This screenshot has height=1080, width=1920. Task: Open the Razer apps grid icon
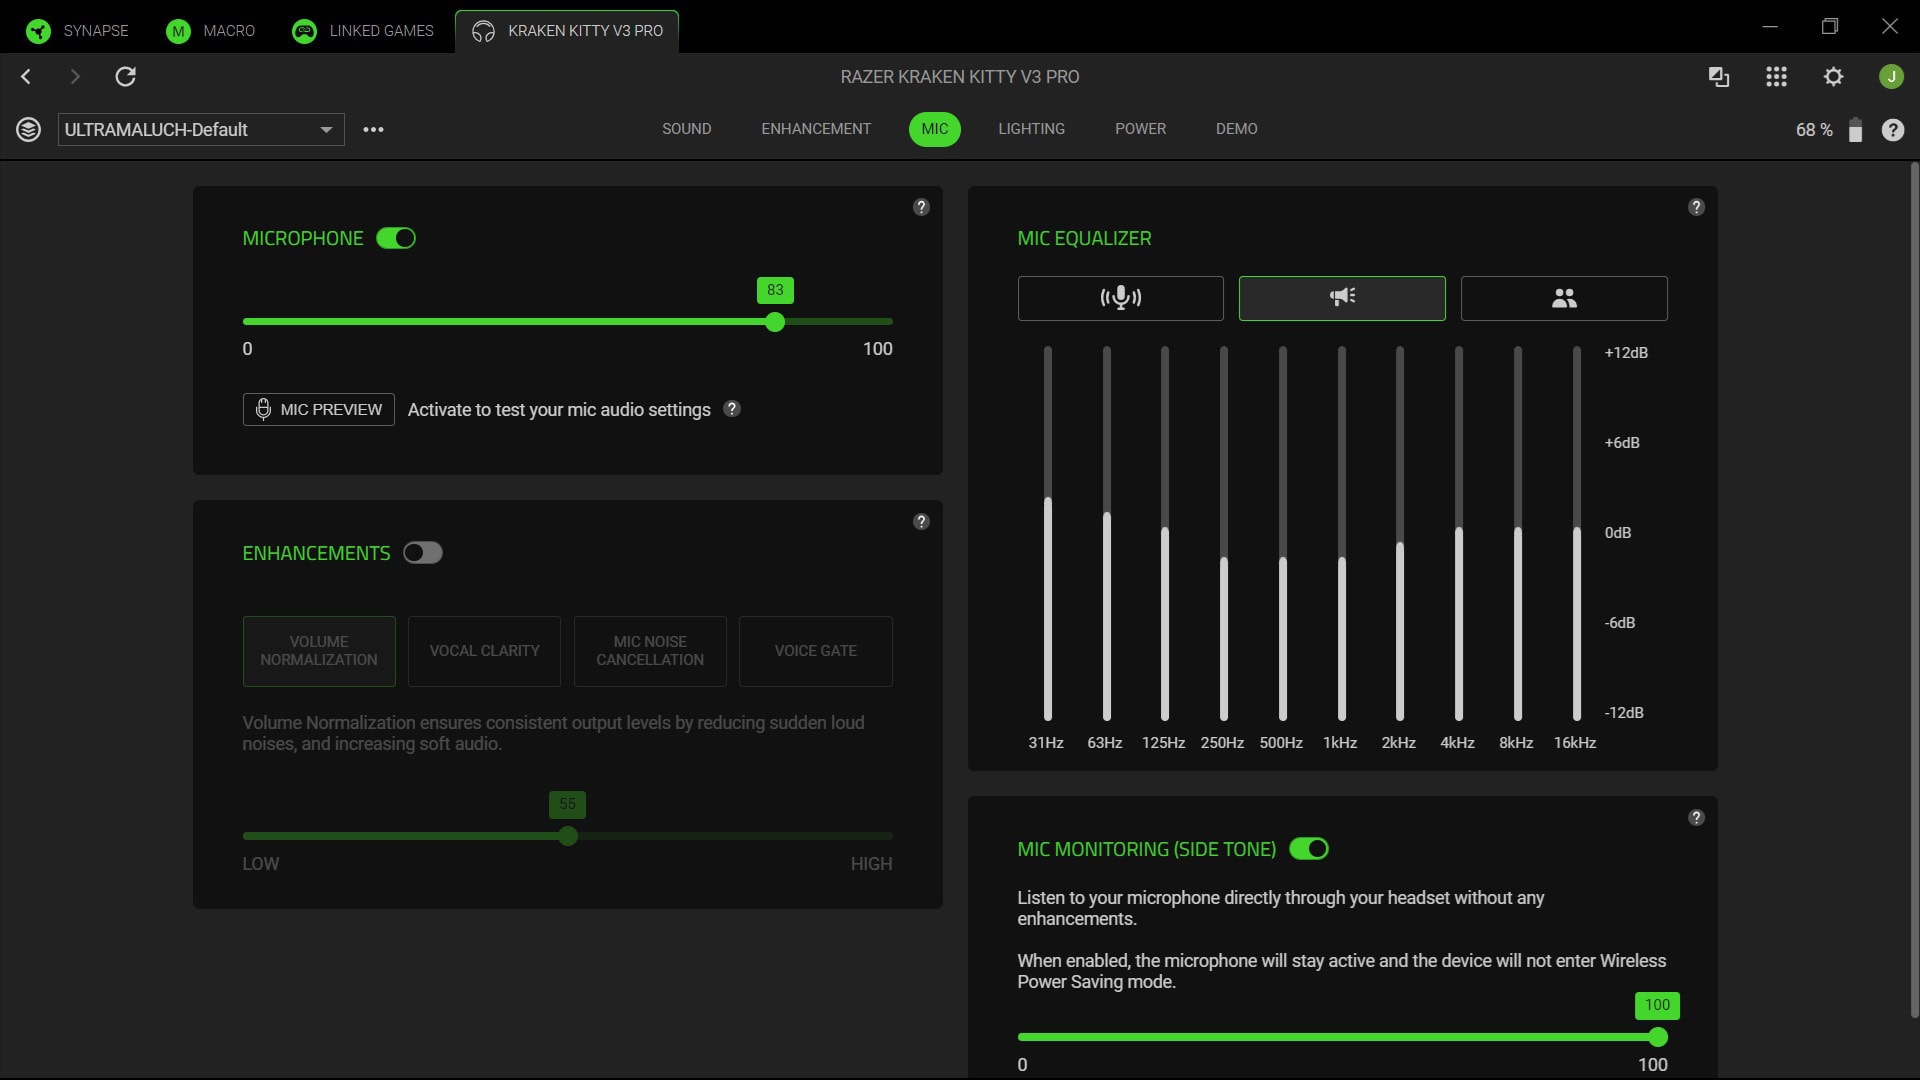click(1777, 76)
